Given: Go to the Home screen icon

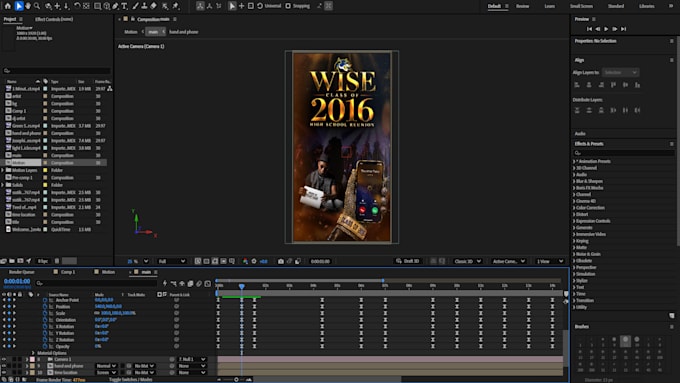Looking at the screenshot, I should [x=7, y=6].
